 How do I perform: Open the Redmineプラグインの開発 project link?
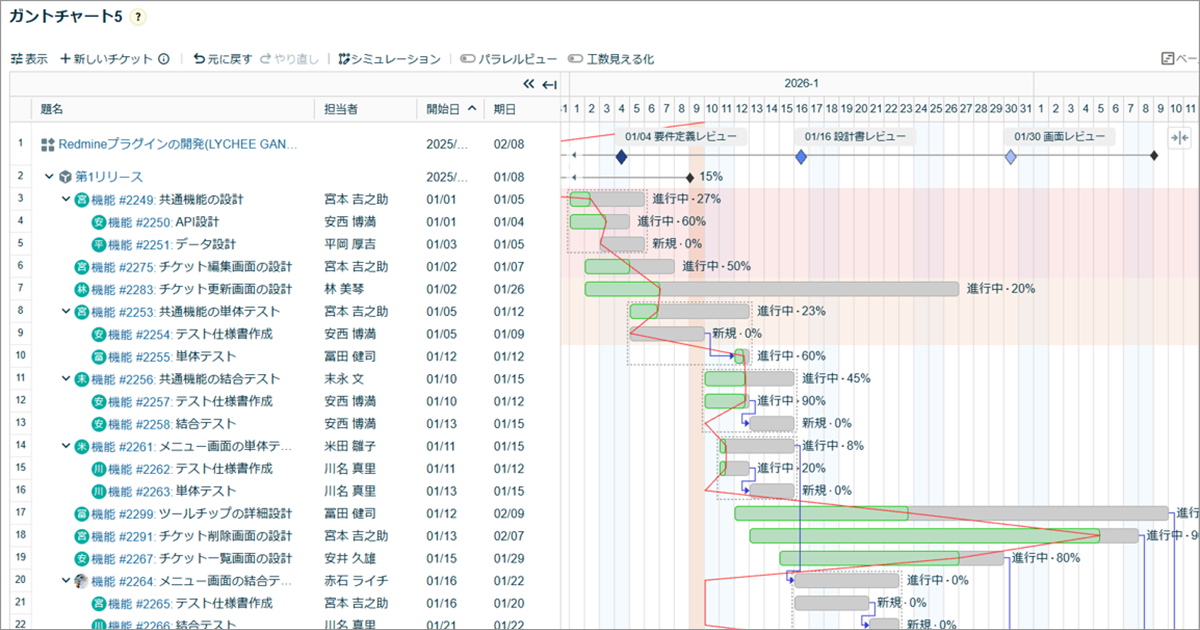click(177, 145)
